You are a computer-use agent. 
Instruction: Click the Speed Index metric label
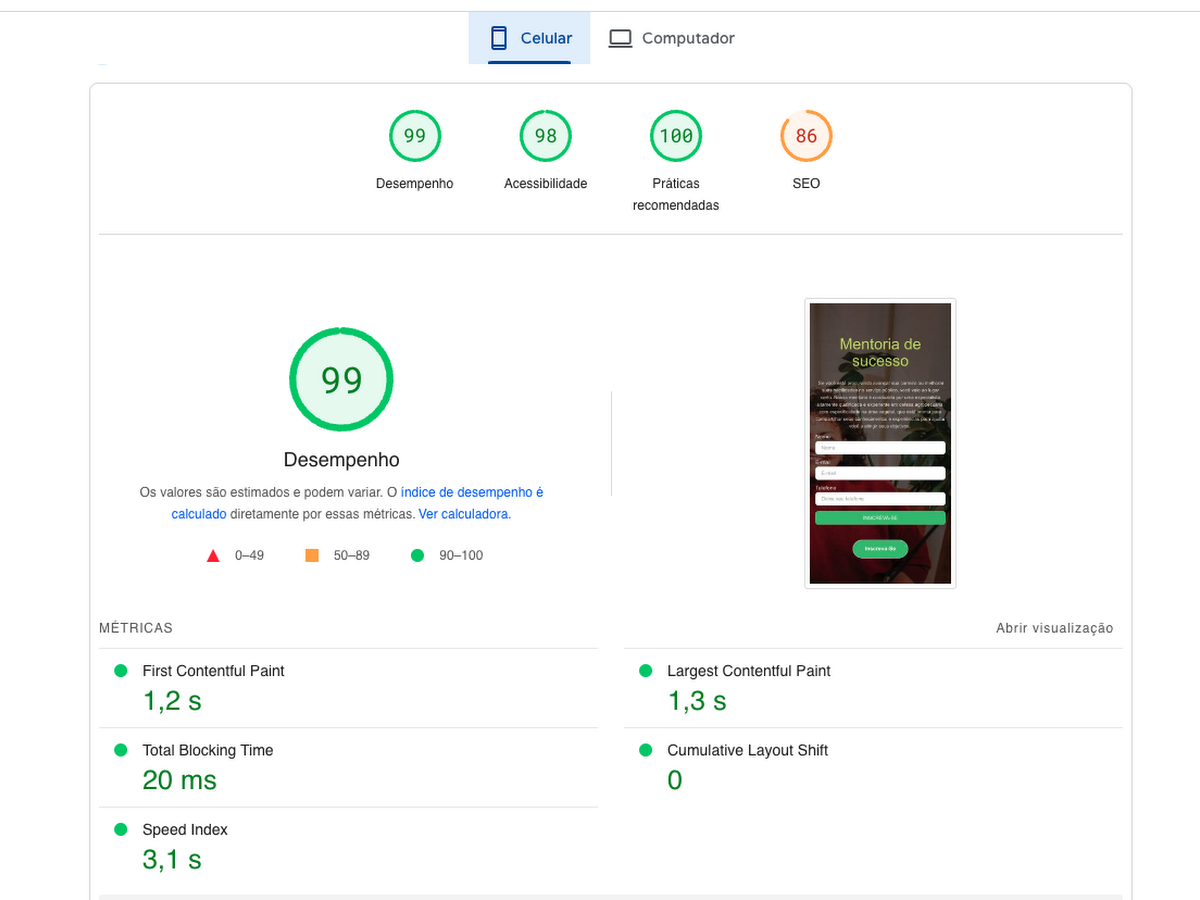click(185, 830)
